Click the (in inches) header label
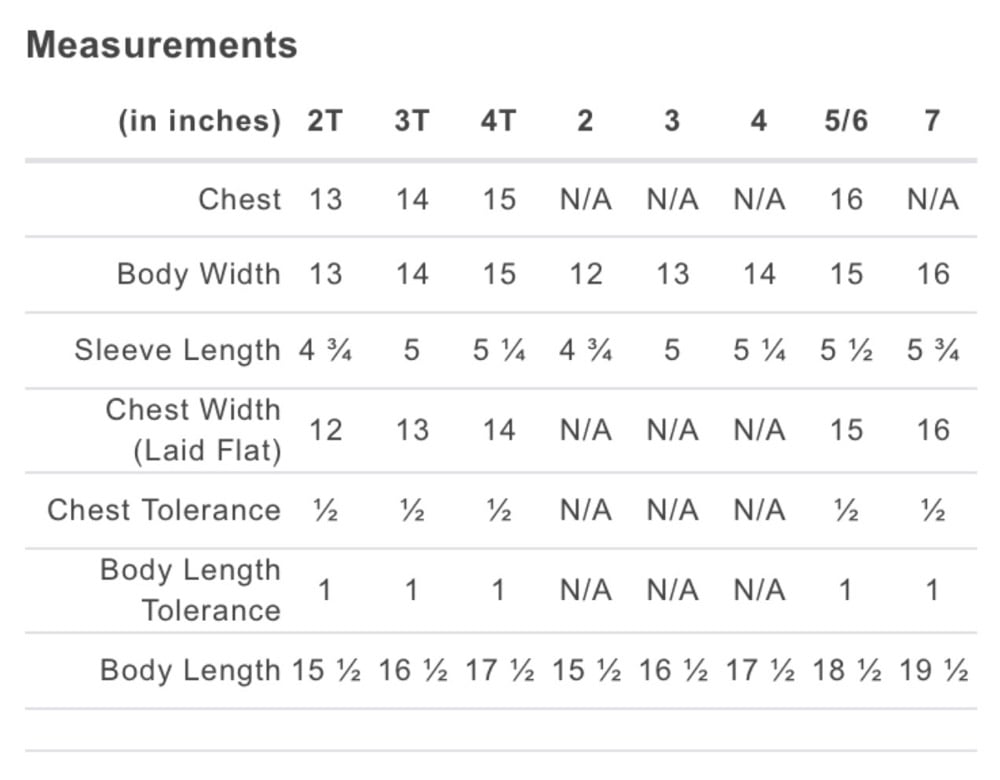1000x780 pixels. coord(200,121)
